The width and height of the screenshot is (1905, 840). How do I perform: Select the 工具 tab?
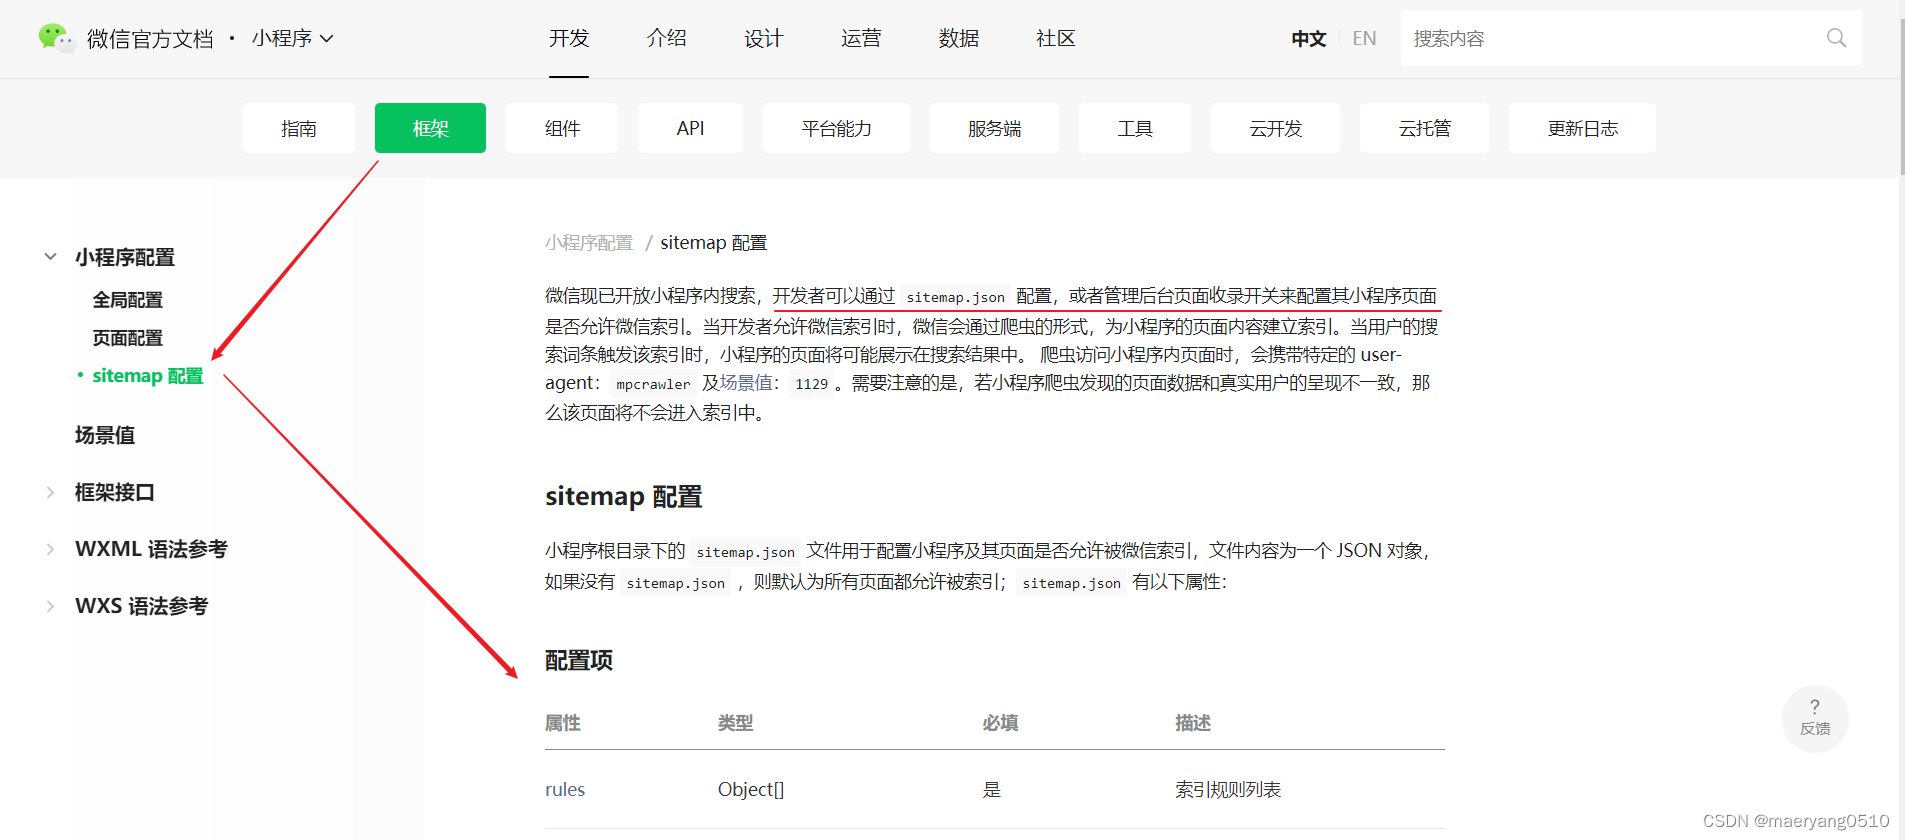(1135, 128)
